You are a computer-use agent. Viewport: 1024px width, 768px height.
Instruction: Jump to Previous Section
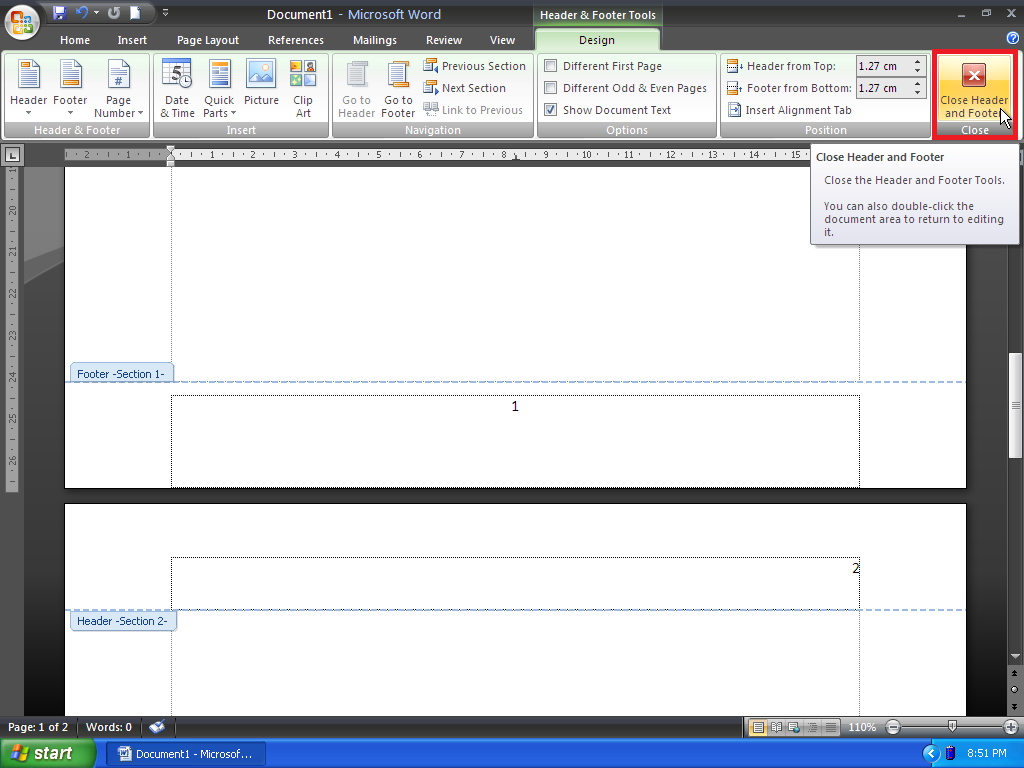(474, 66)
